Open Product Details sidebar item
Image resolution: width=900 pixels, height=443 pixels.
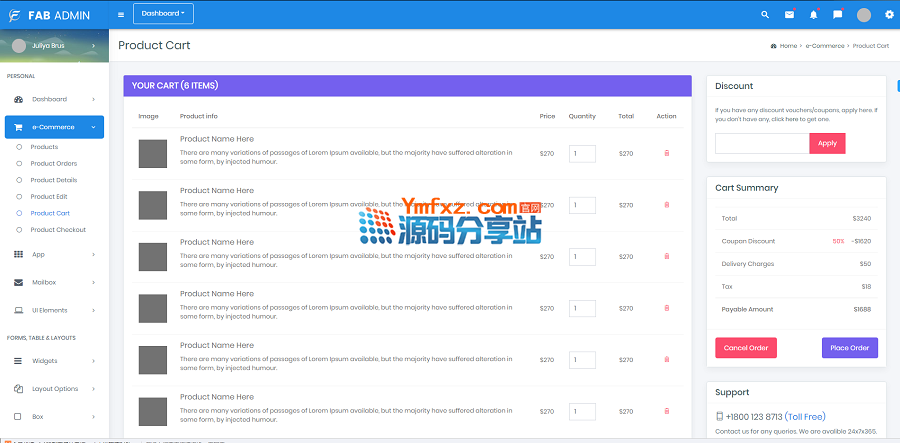(x=53, y=180)
